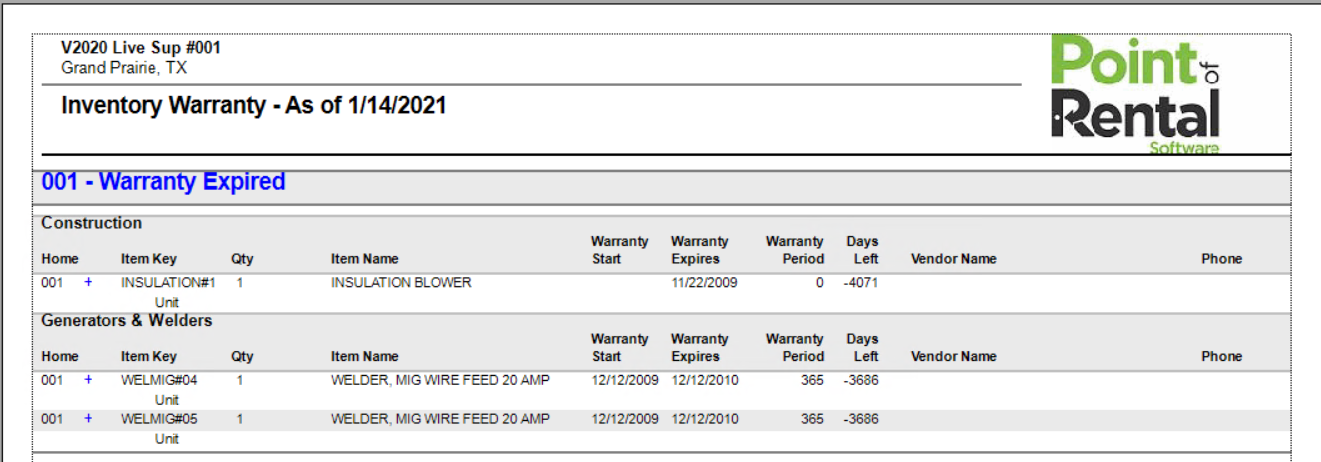Select item key WELMIG#05
Image resolution: width=1321 pixels, height=462 pixels.
coord(159,419)
